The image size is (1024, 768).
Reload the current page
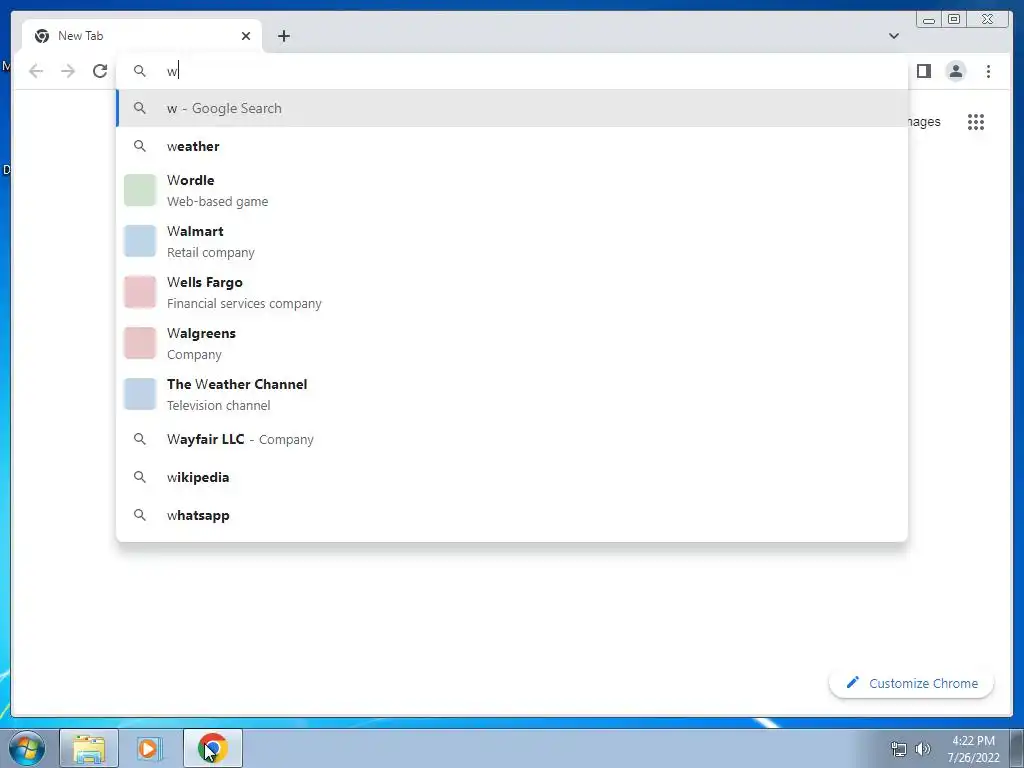pyautogui.click(x=100, y=71)
